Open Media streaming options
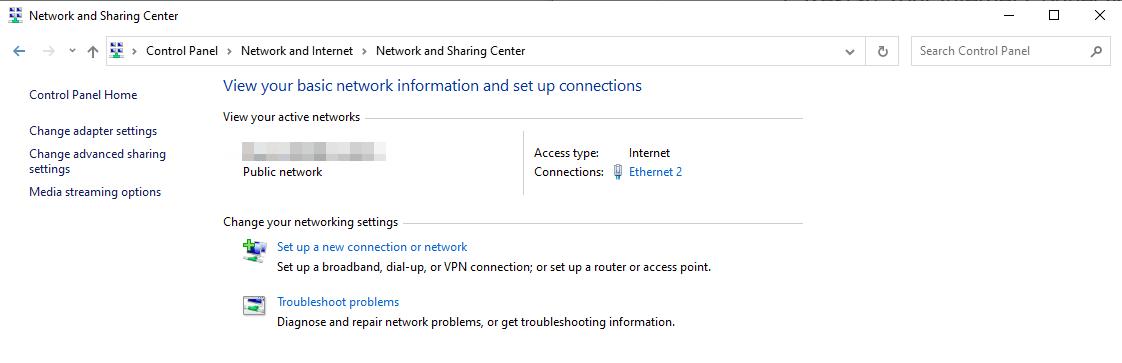The width and height of the screenshot is (1122, 363). (x=95, y=192)
